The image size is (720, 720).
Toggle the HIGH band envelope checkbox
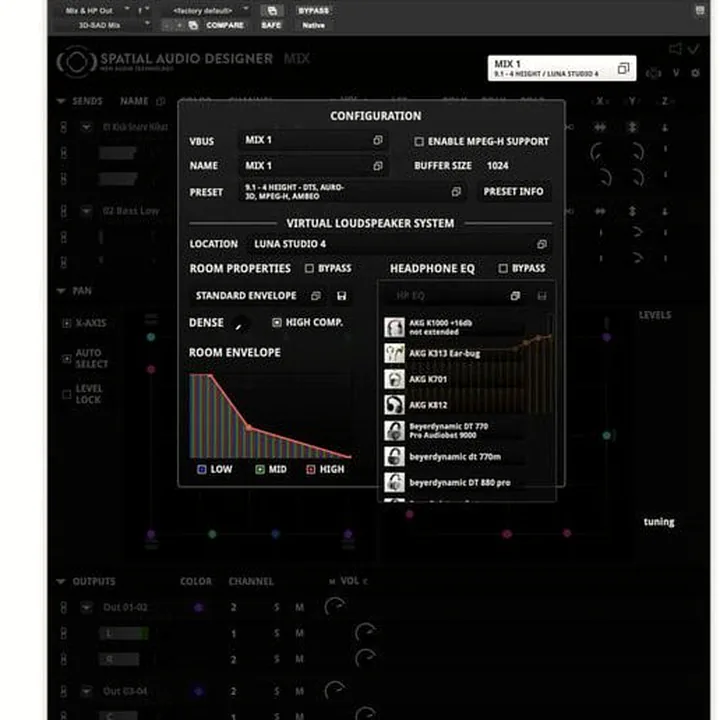(311, 469)
